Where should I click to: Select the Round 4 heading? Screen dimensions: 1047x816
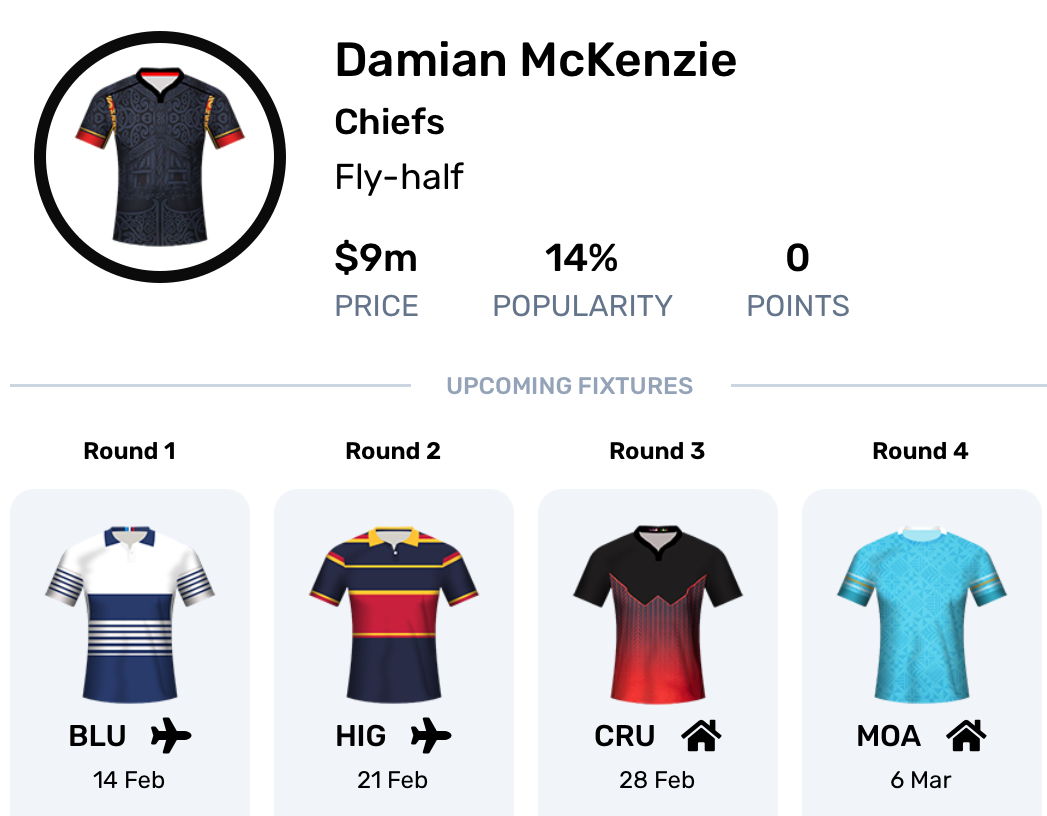pos(920,451)
